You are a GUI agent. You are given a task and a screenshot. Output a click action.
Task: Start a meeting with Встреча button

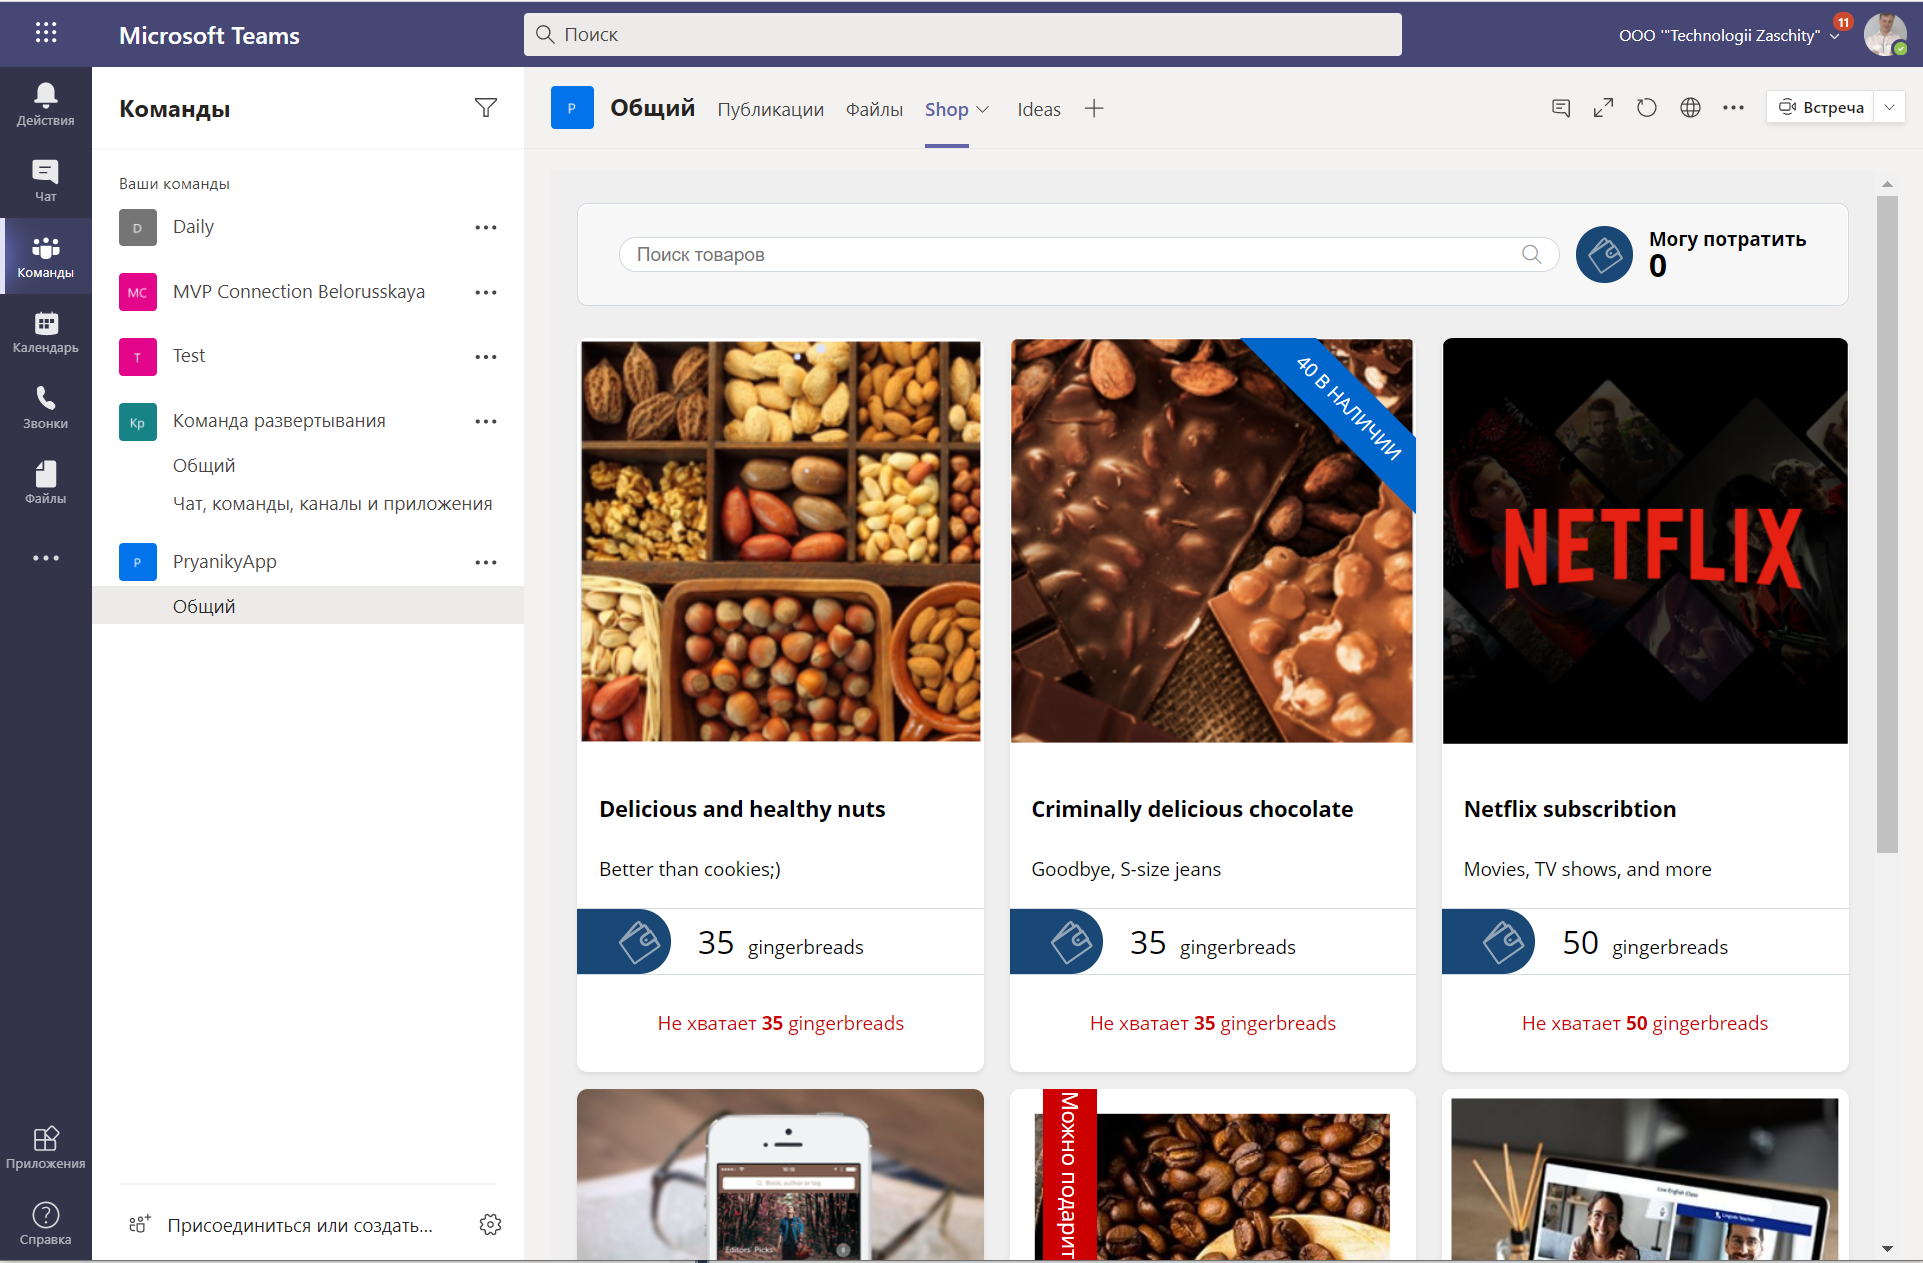(x=1821, y=107)
